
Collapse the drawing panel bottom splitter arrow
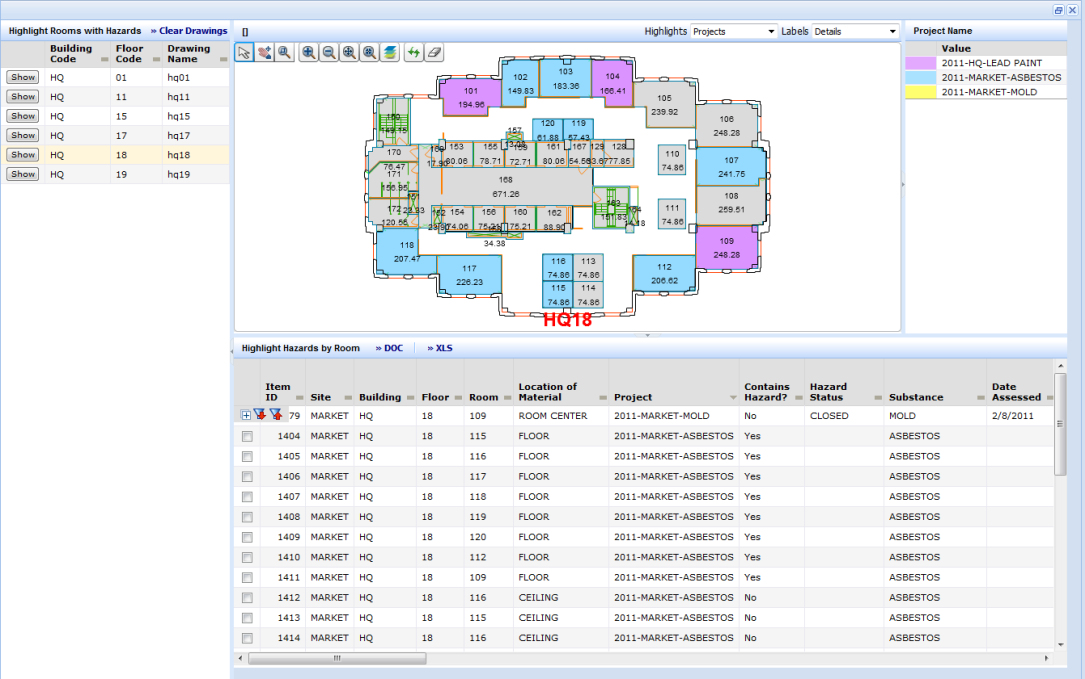(x=648, y=335)
